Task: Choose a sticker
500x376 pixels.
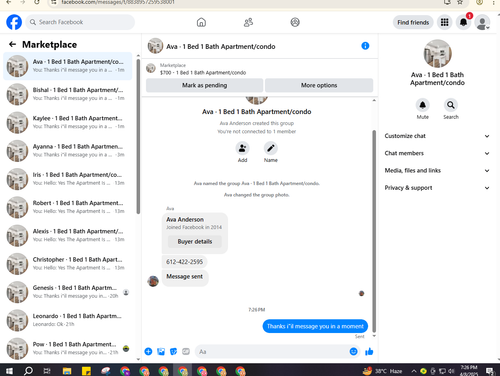Action: (173, 351)
